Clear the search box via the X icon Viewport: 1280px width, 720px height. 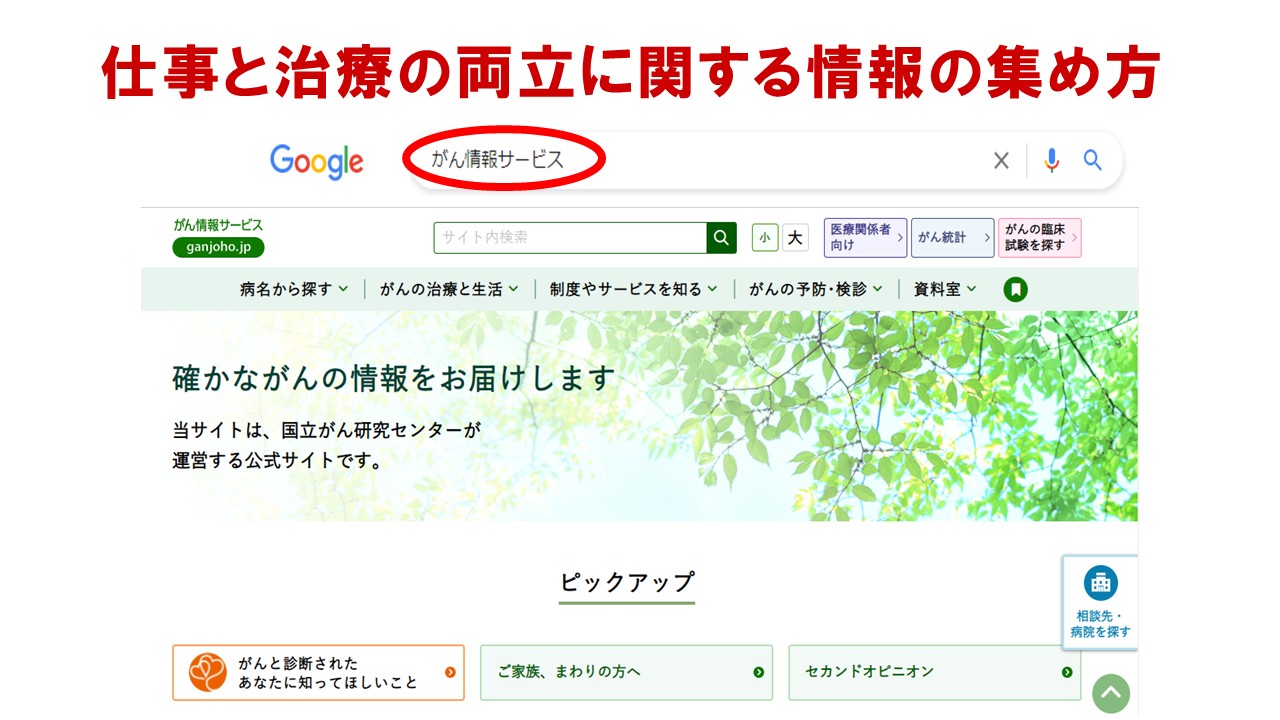pos(1001,160)
